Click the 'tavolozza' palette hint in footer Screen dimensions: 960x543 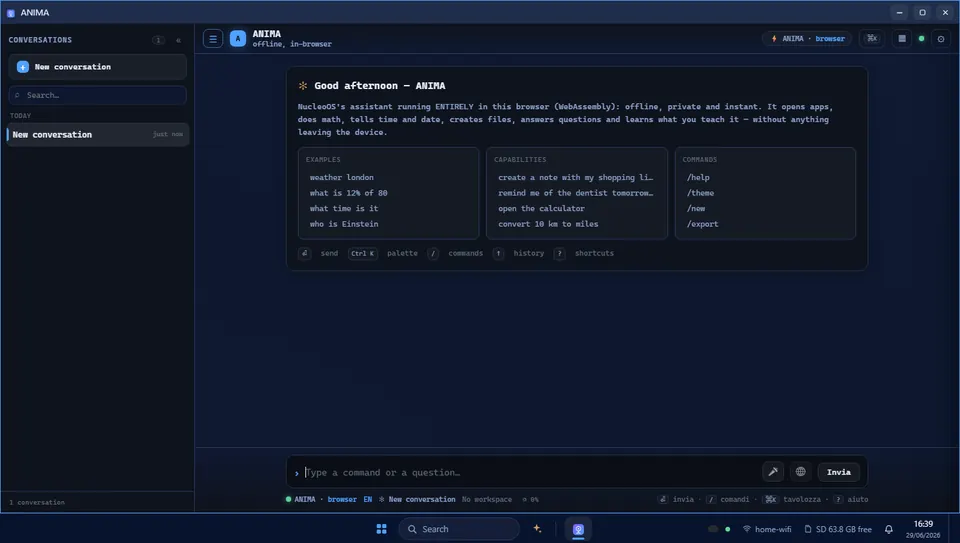(802, 500)
